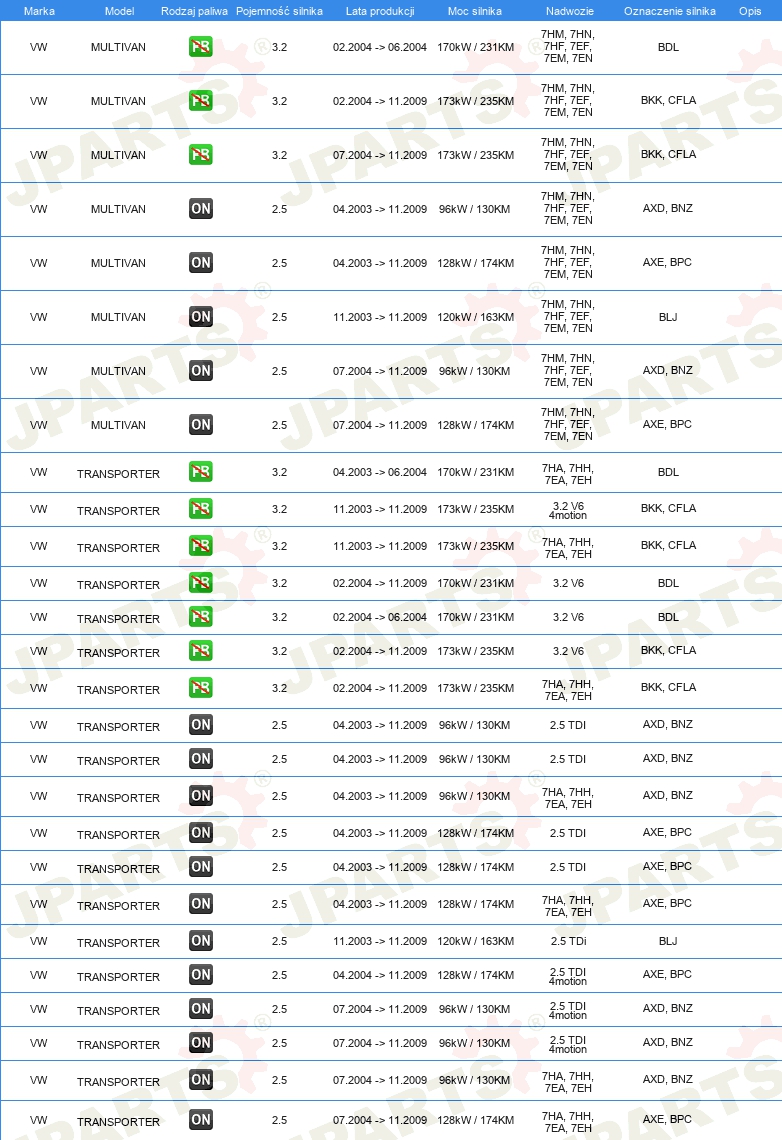Click 2.5 TDI 4motion in the 128kW/174KM row
Viewport: 782px width, 1140px height.
click(x=568, y=976)
